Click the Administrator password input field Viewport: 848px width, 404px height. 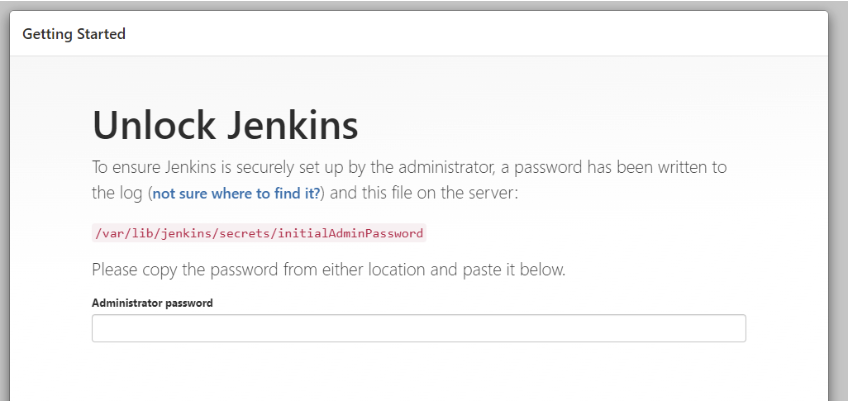[x=419, y=328]
